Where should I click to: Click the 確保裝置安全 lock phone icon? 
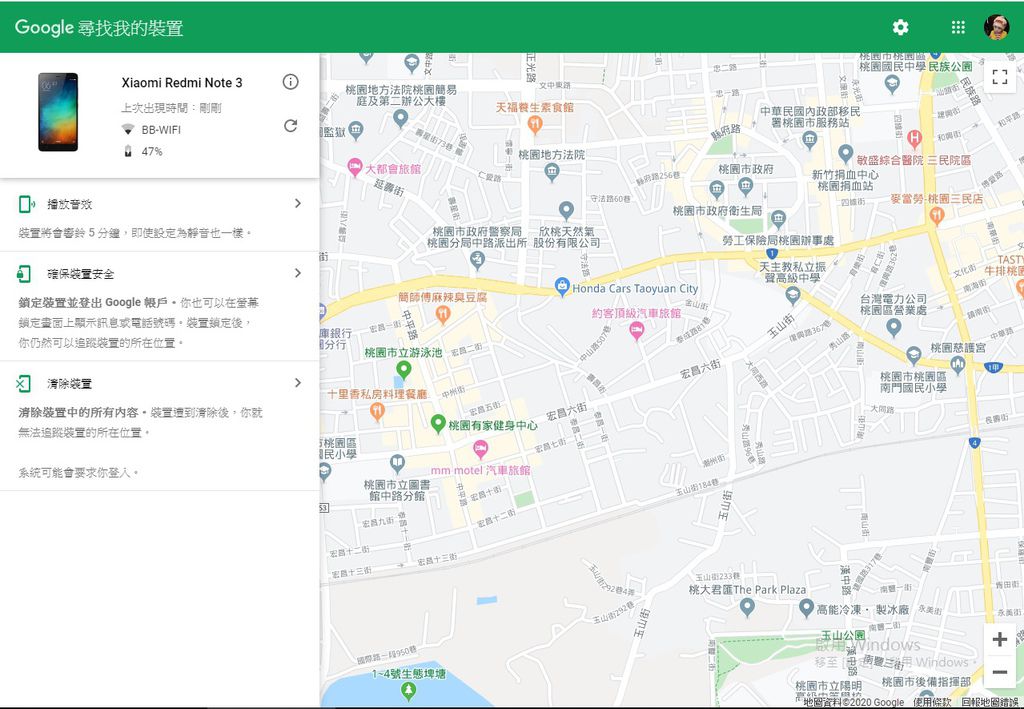(24, 274)
